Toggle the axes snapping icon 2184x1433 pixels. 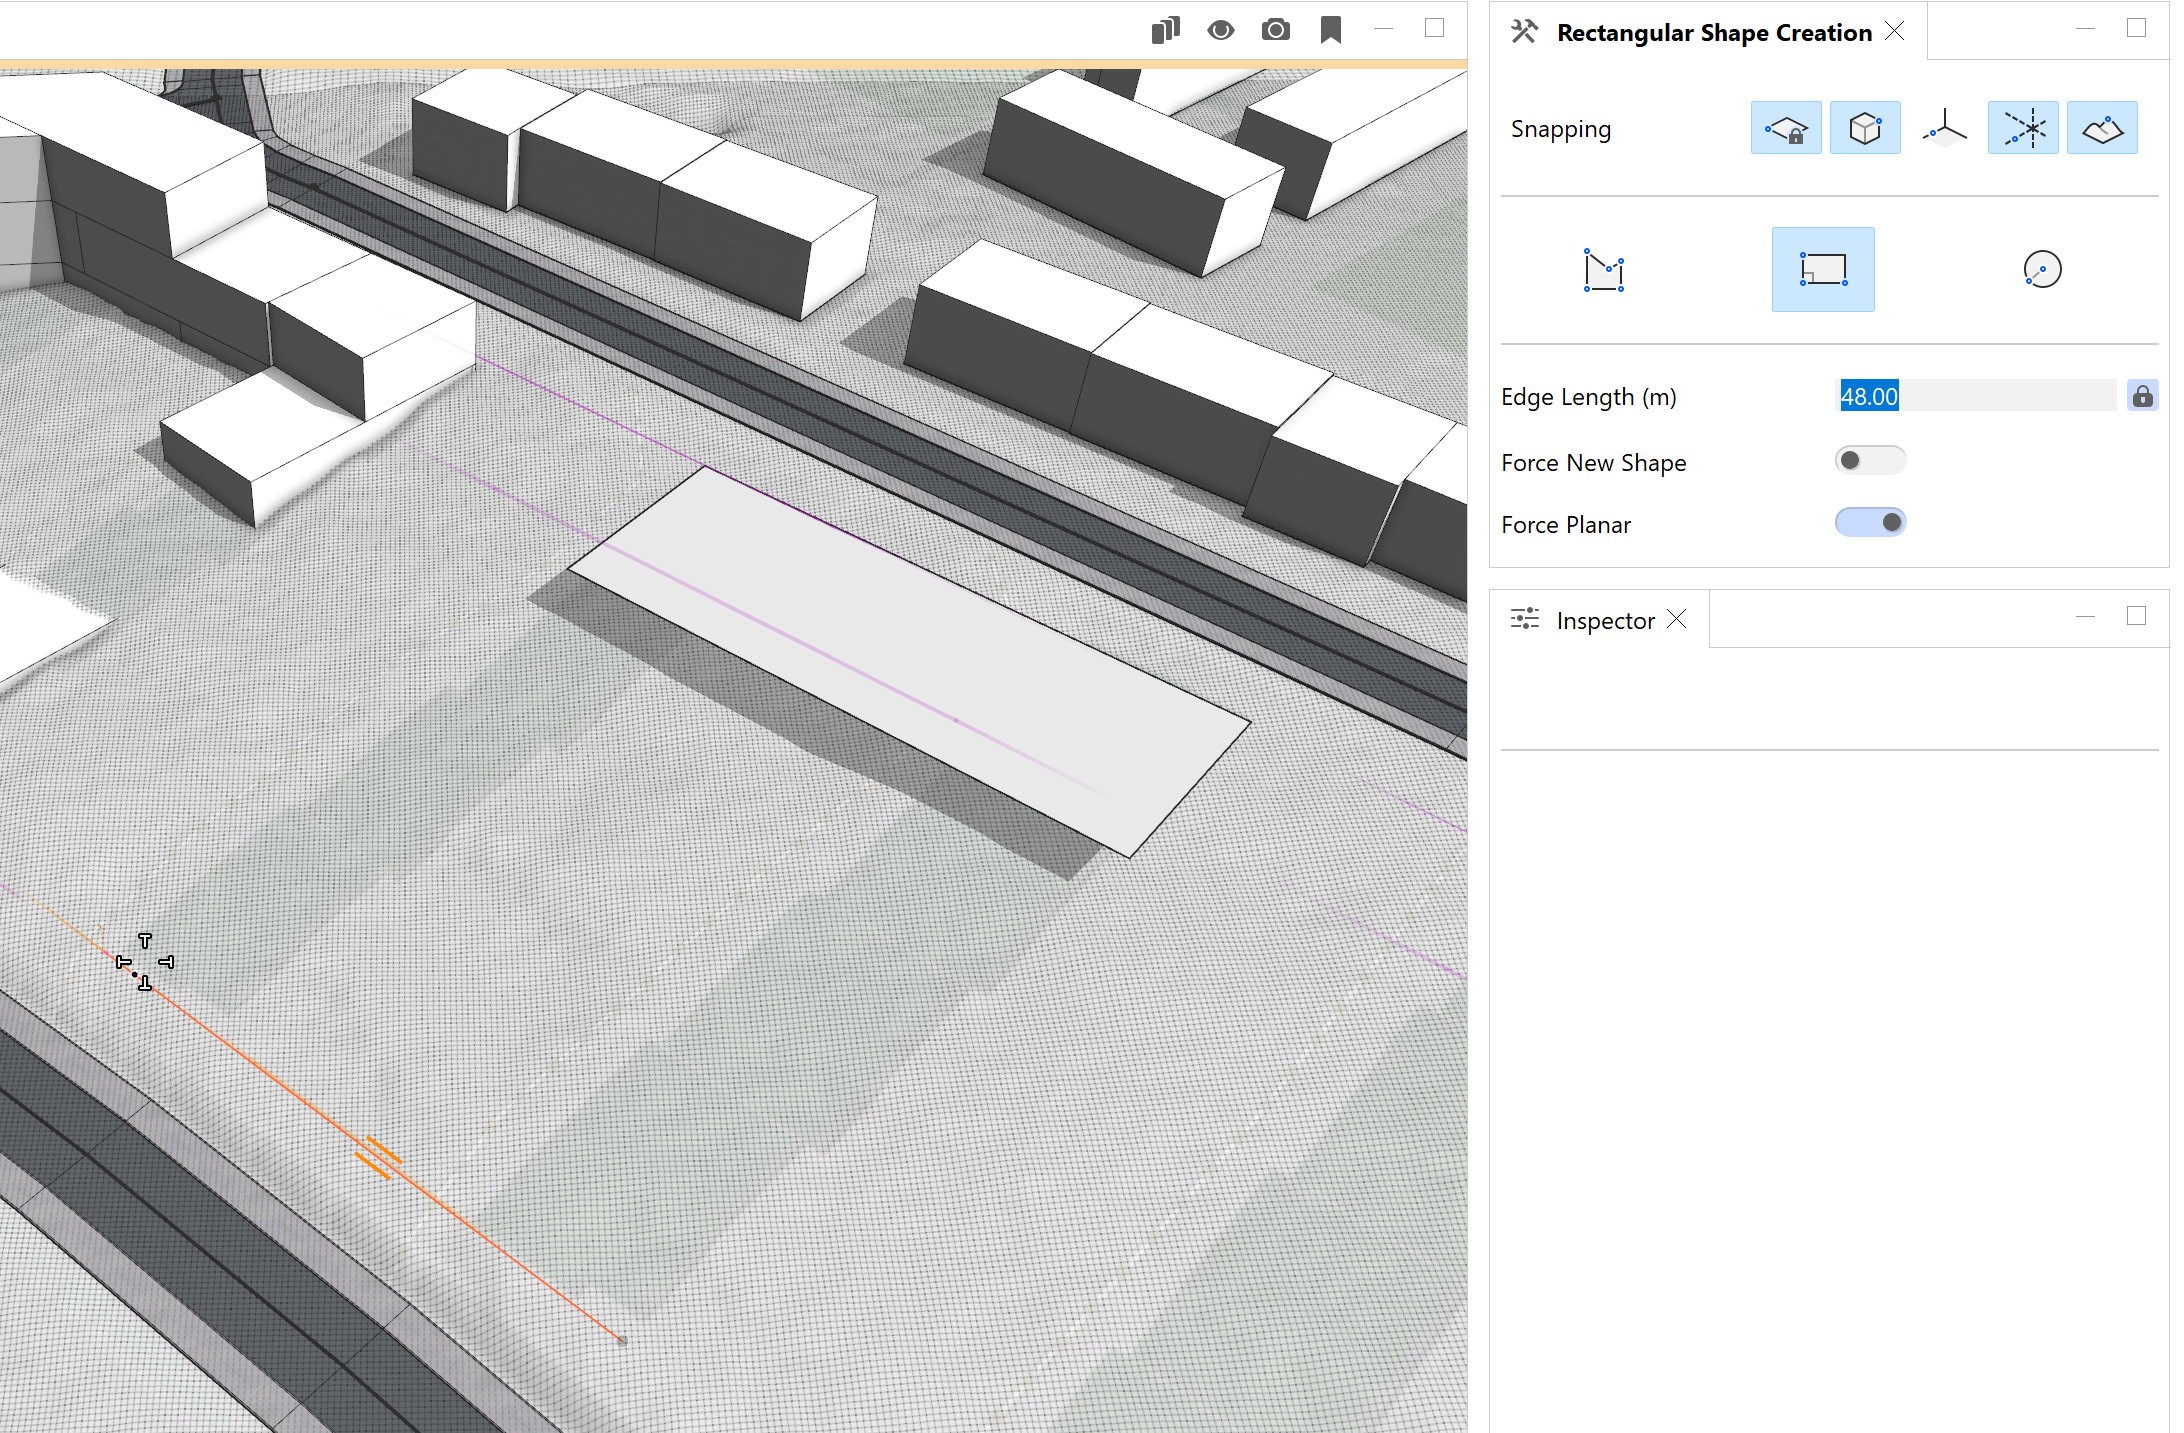[1943, 128]
